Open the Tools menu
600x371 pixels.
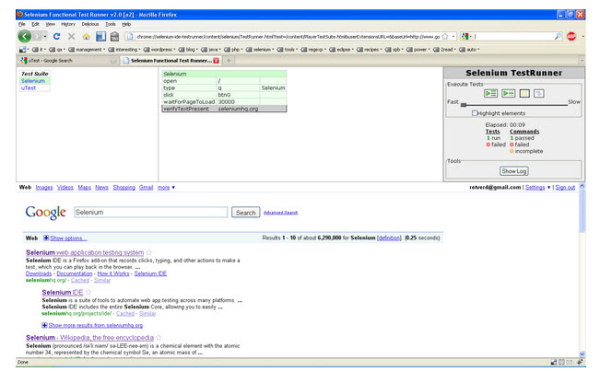110,24
